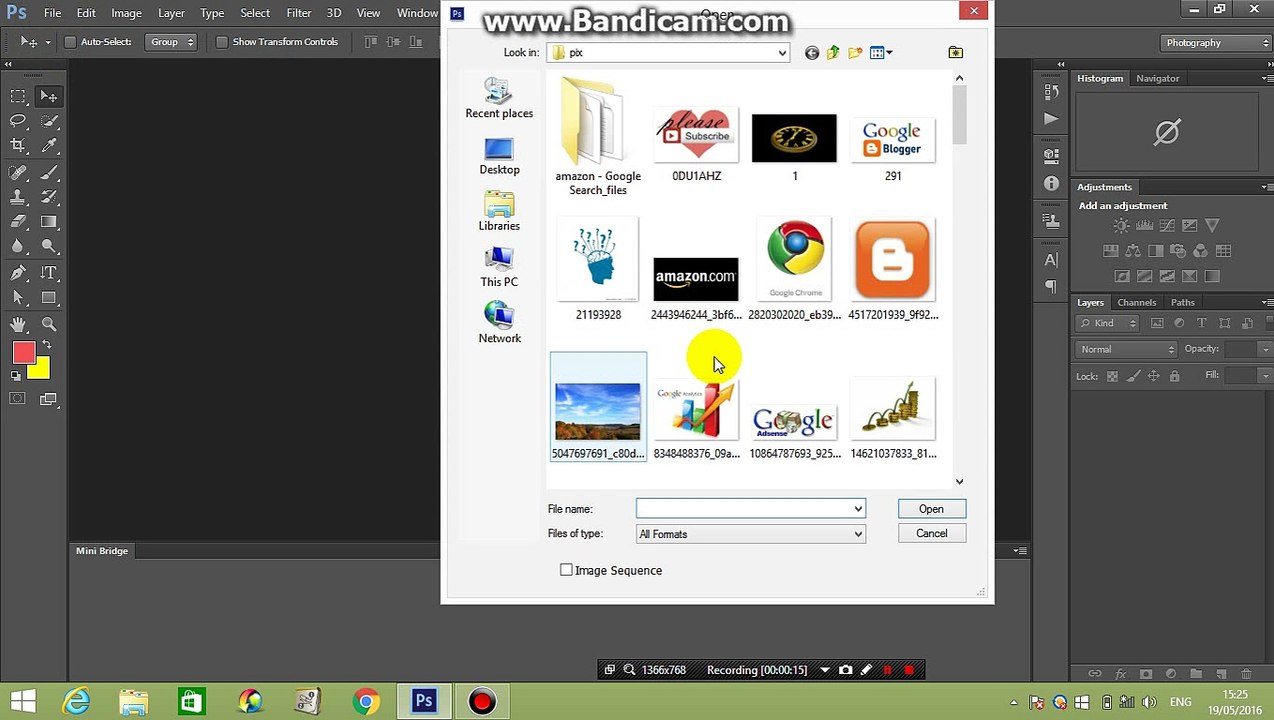Select the Rectangular Marquee tool

click(18, 96)
